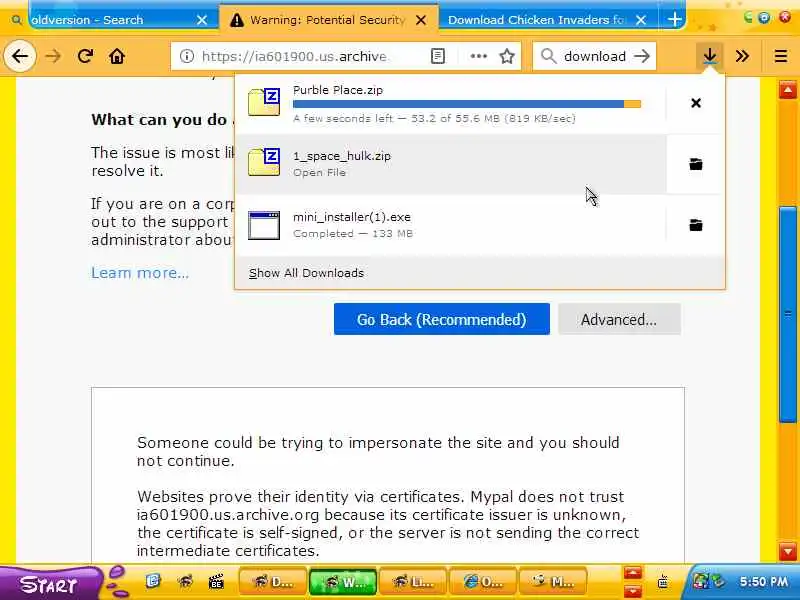The image size is (800, 600).
Task: Click the Forward navigation arrow
Action: click(x=53, y=56)
